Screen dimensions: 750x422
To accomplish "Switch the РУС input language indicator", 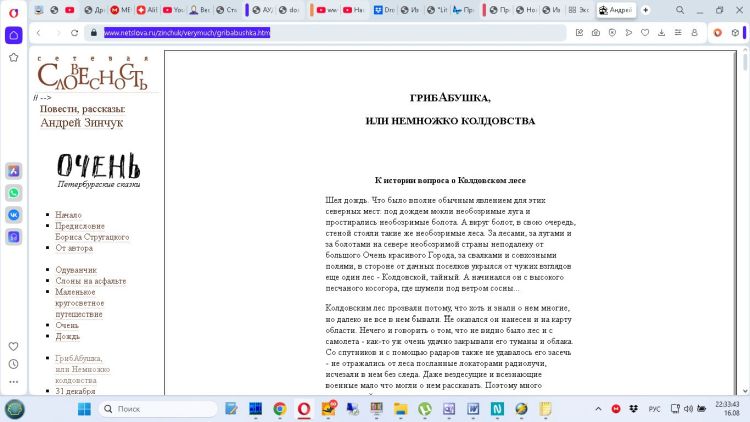I will point(654,409).
